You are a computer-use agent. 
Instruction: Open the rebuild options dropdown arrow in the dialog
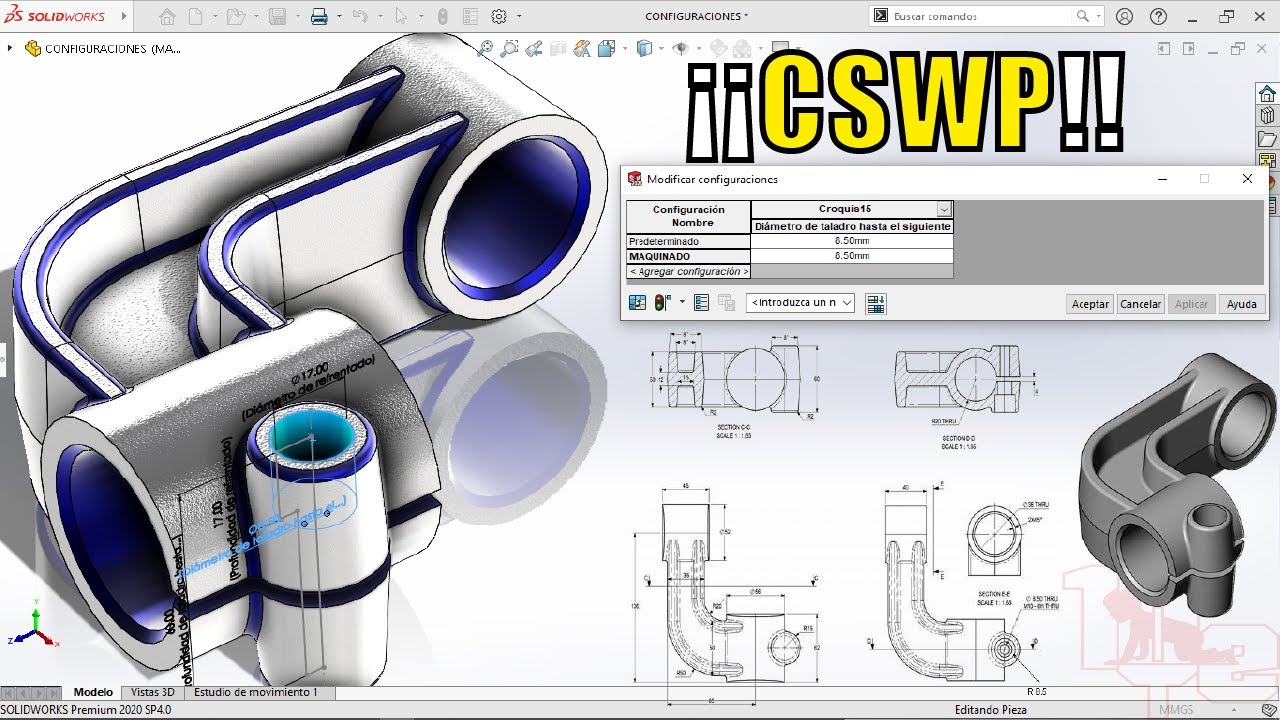(682, 302)
